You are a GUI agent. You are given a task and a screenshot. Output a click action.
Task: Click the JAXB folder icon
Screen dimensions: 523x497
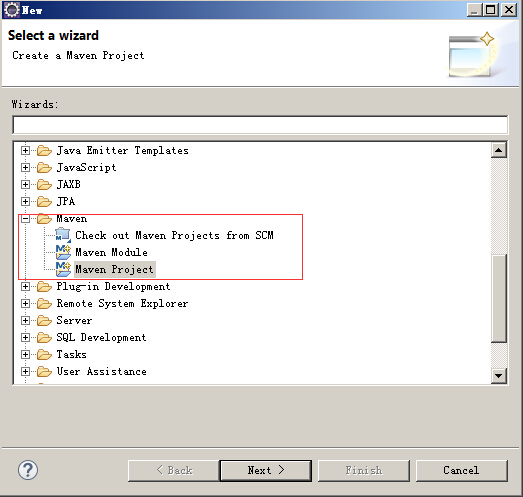[44, 184]
